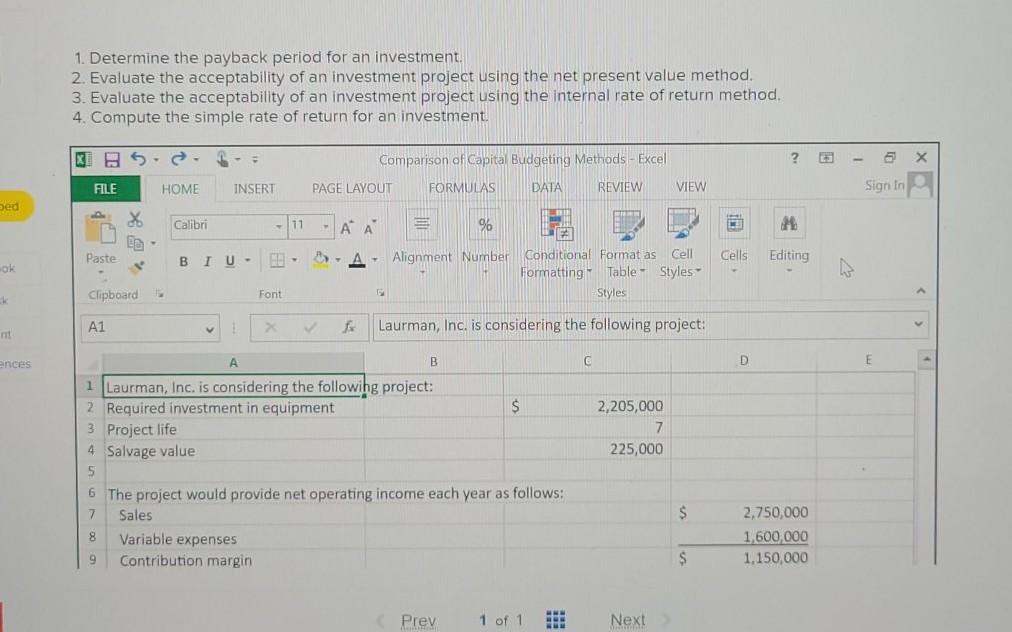
Task: Toggle italic formatting
Action: point(206,260)
